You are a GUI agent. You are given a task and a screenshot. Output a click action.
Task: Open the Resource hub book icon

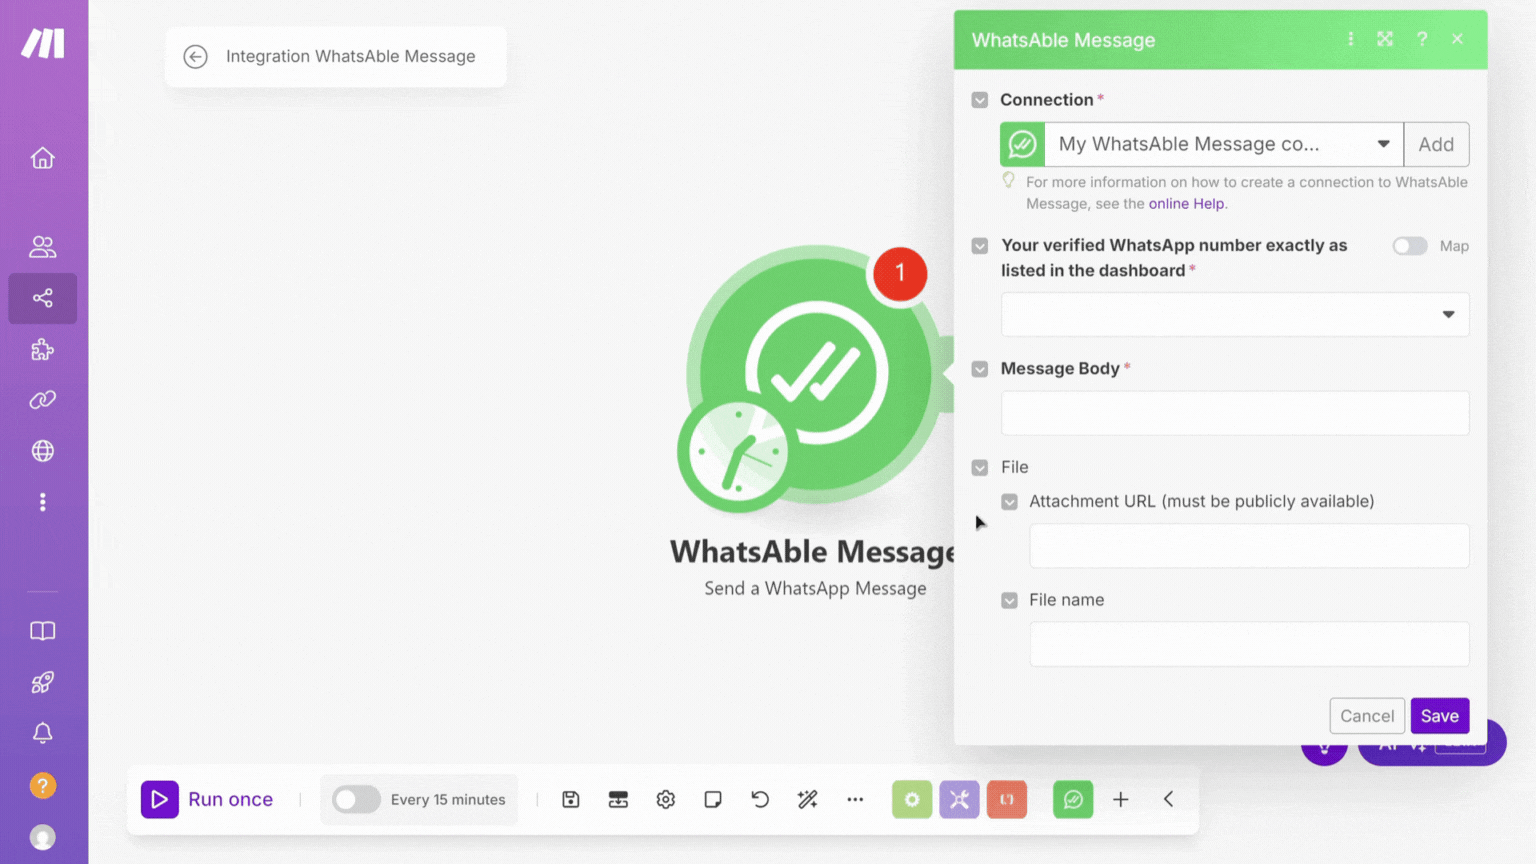coord(42,631)
